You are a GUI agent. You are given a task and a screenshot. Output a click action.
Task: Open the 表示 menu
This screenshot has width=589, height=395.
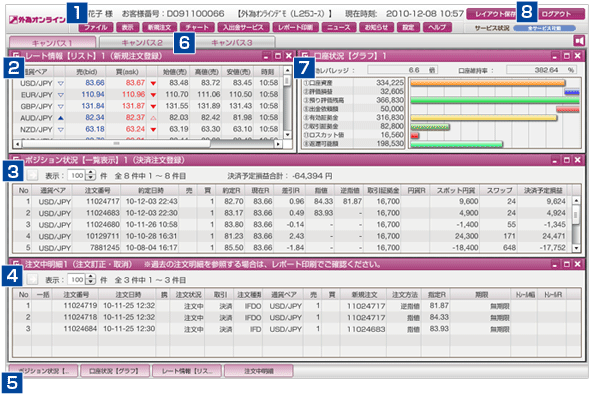click(x=128, y=27)
